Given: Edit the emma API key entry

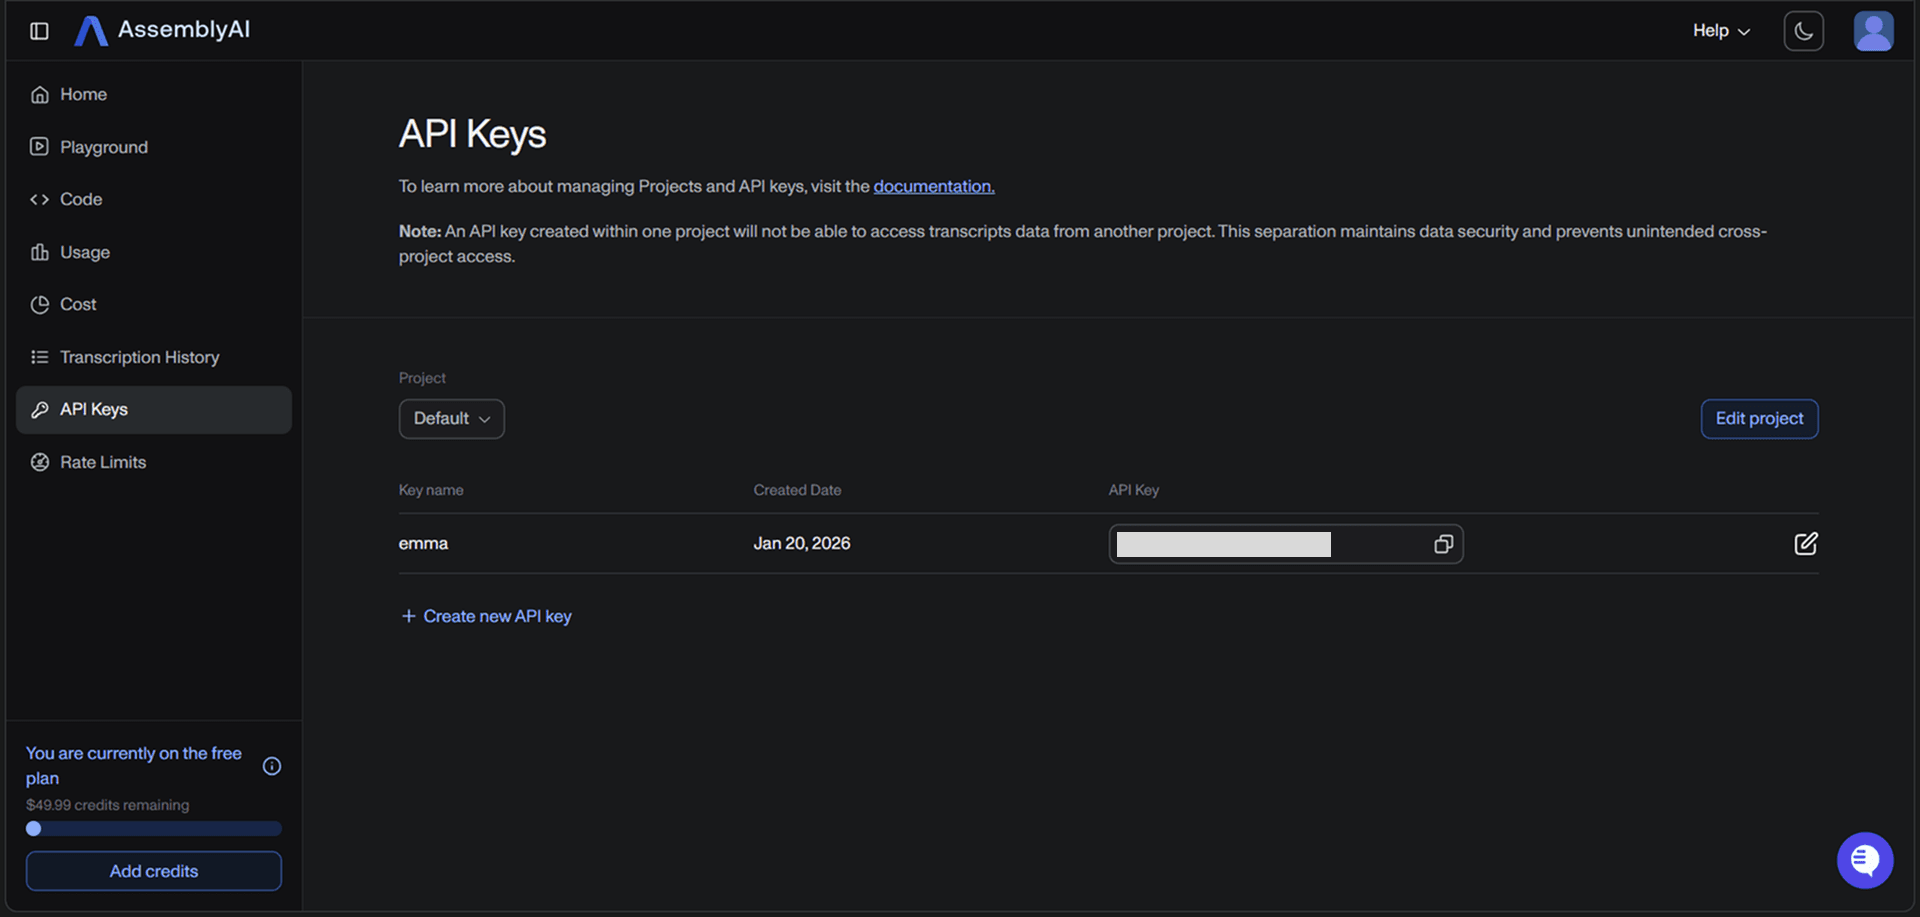Looking at the screenshot, I should (x=1806, y=543).
